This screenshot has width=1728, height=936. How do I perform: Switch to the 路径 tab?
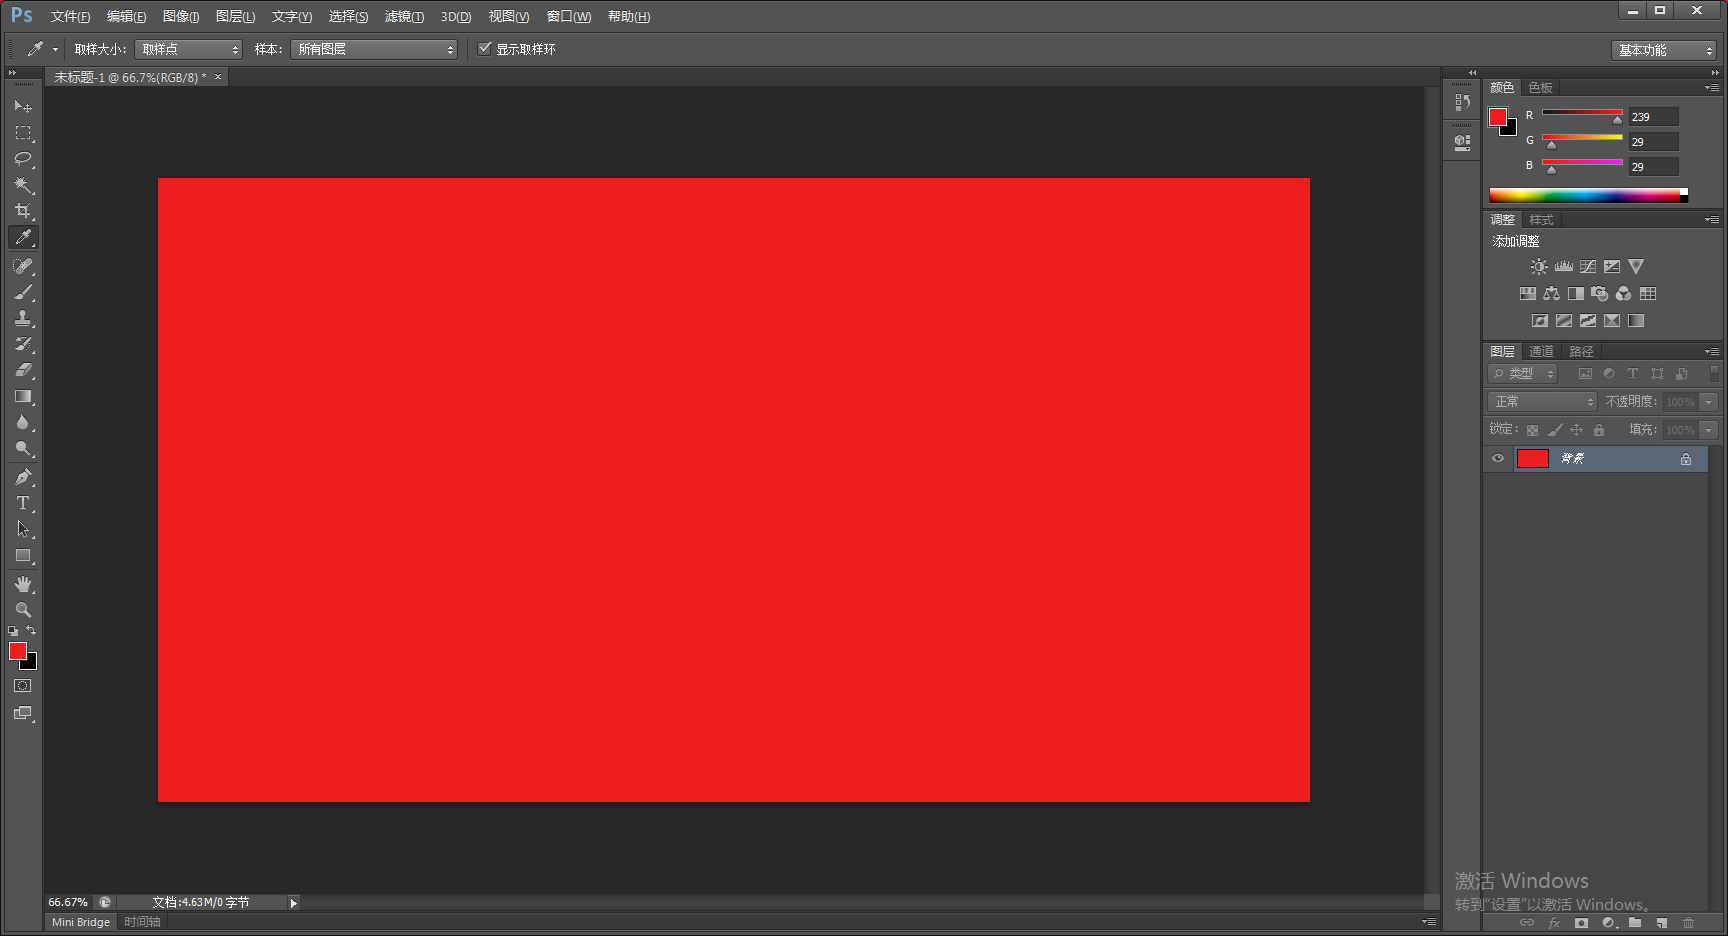(x=1581, y=352)
